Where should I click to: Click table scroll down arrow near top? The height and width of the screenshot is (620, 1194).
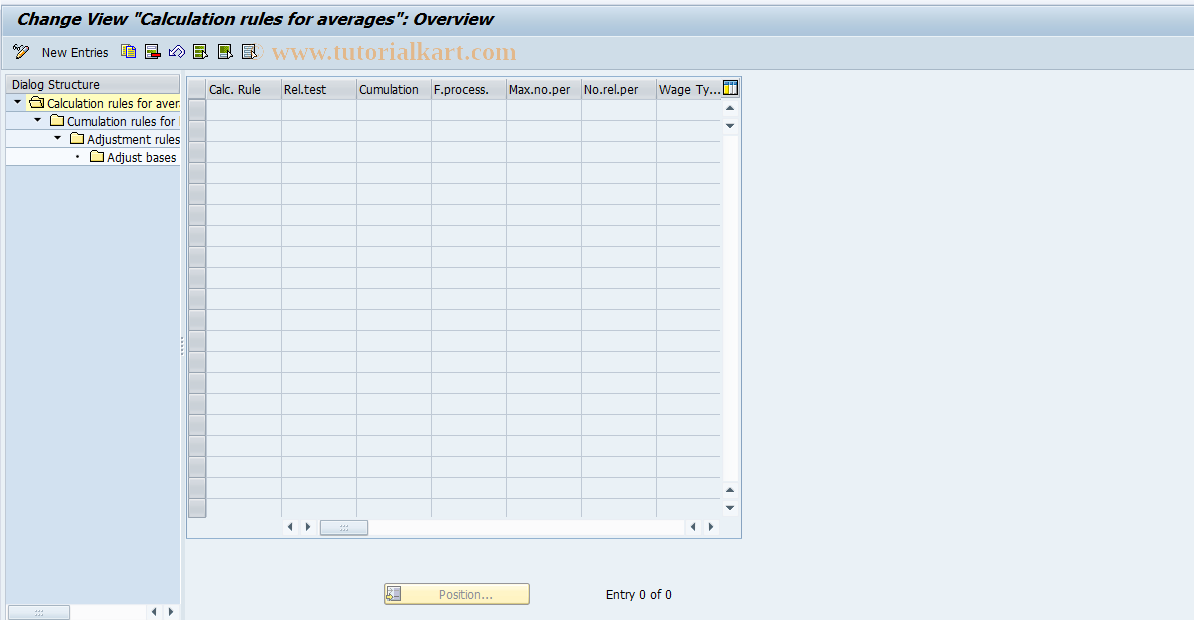730,126
